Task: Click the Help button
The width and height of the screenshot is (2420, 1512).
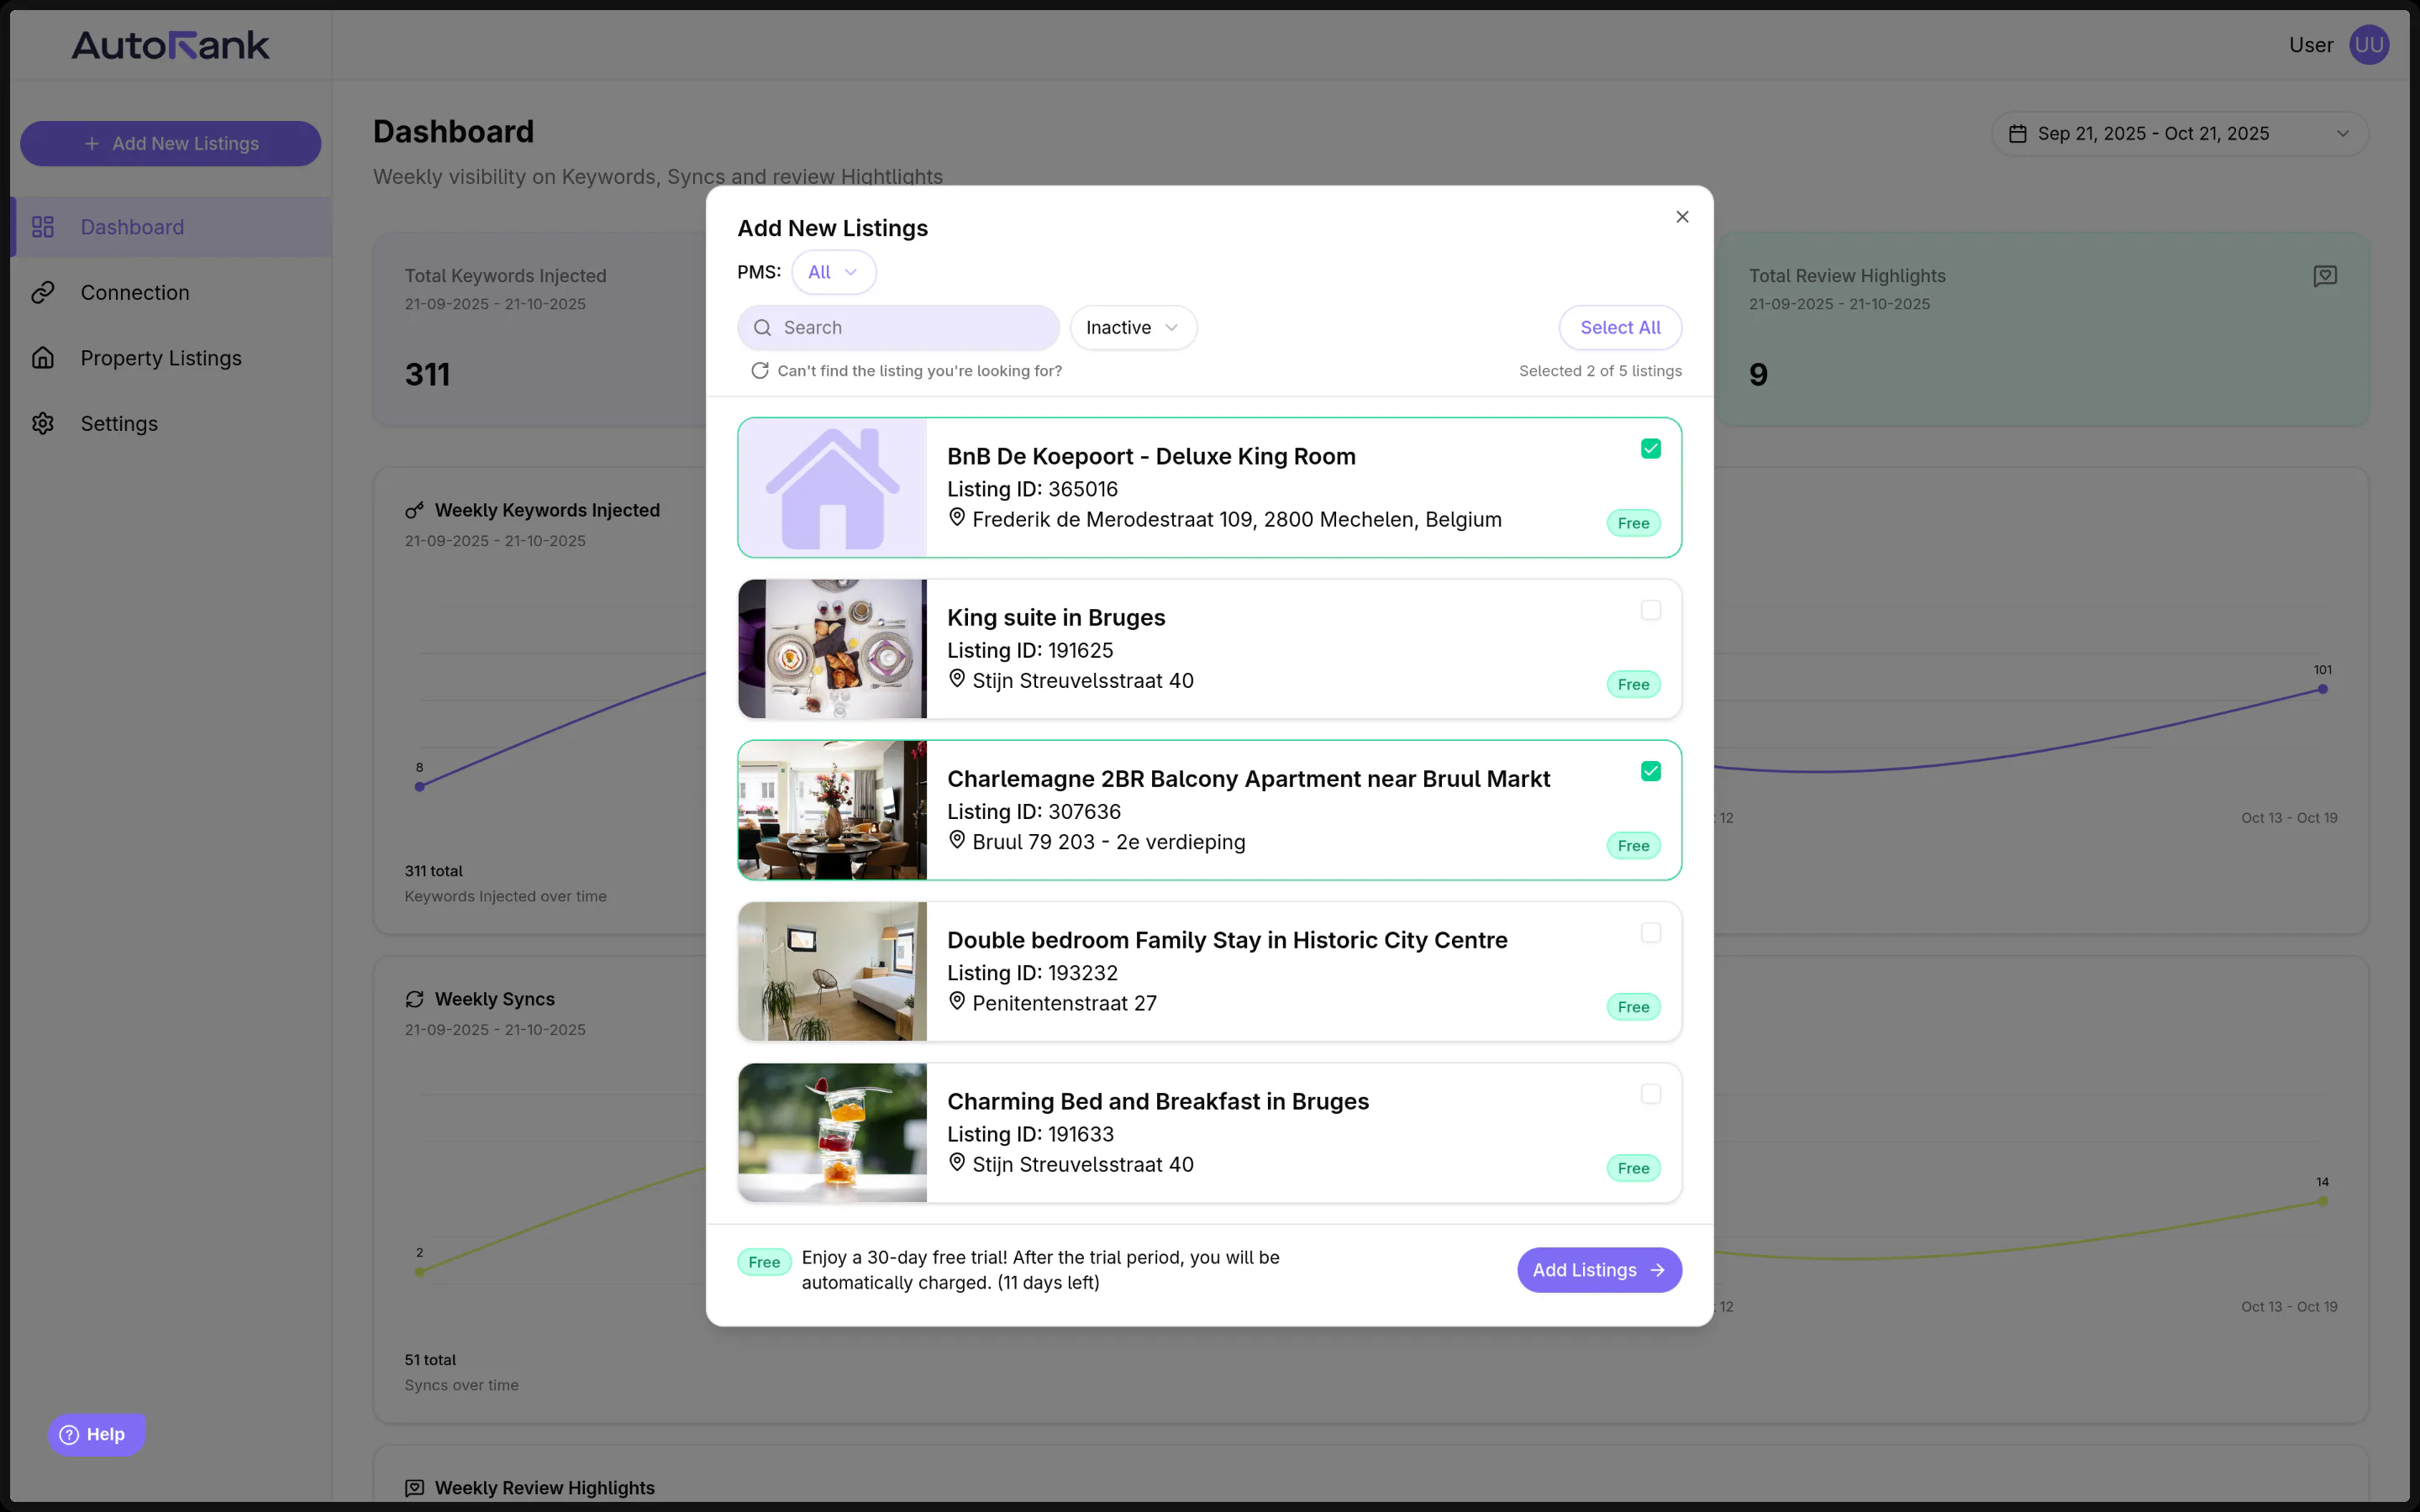Action: click(96, 1435)
